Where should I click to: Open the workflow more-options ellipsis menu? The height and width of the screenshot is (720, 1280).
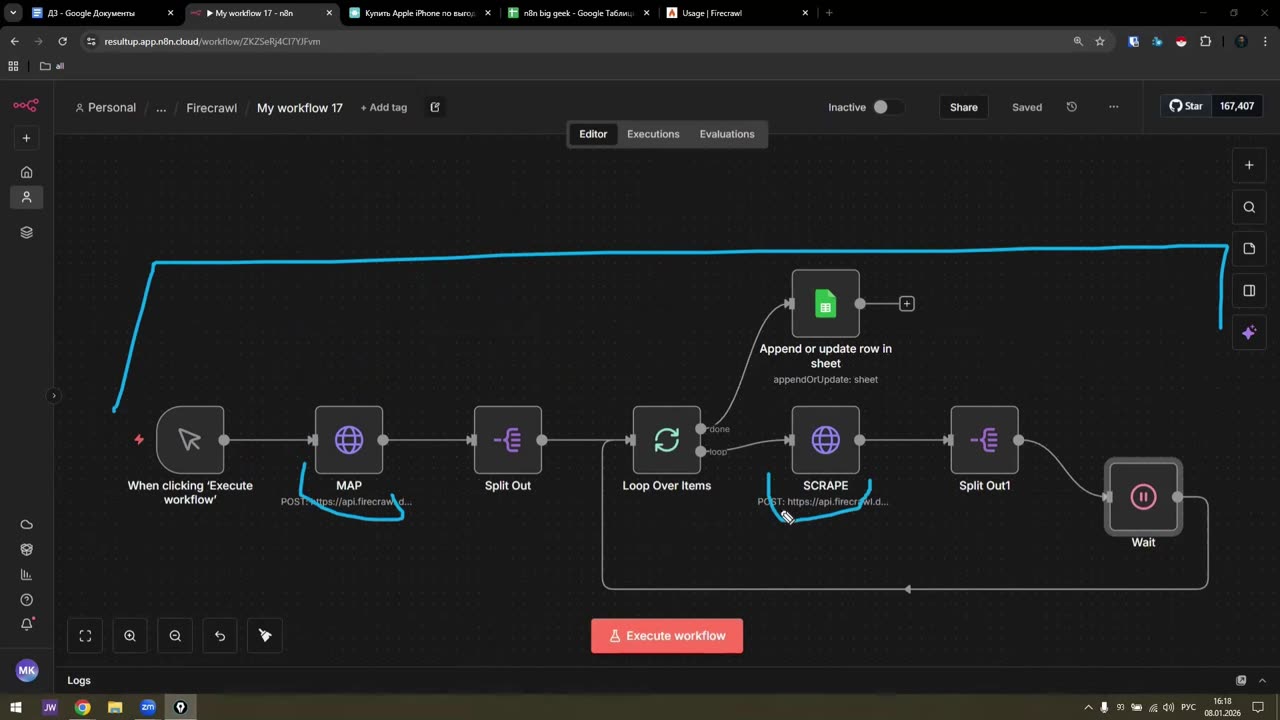tap(1114, 107)
